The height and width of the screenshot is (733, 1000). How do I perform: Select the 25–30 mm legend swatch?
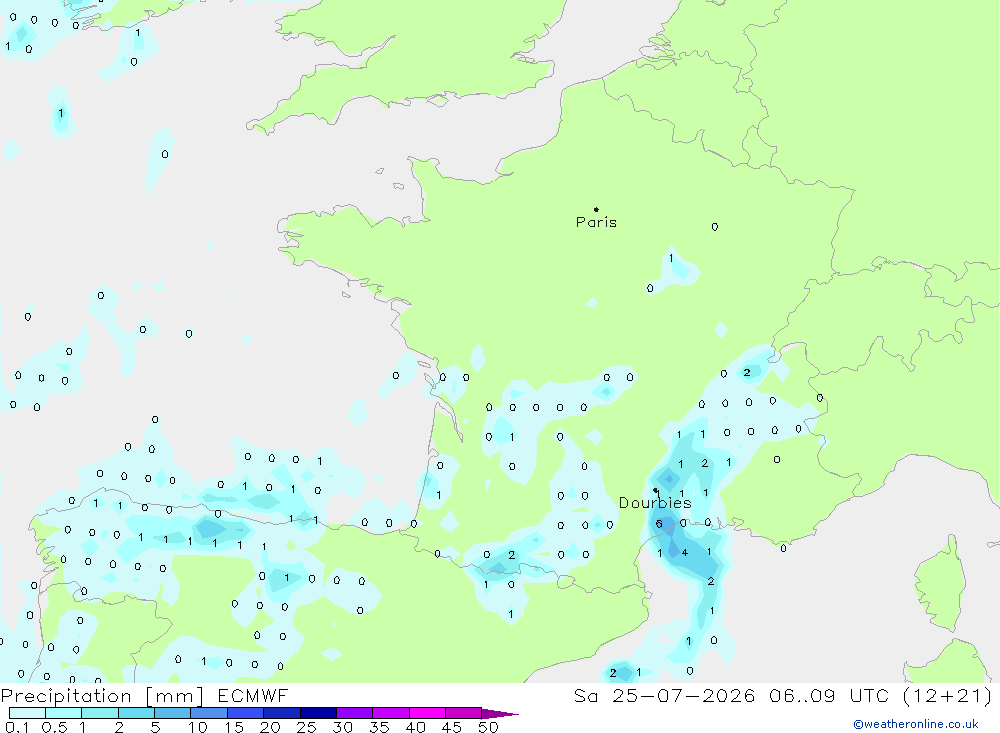click(x=318, y=713)
